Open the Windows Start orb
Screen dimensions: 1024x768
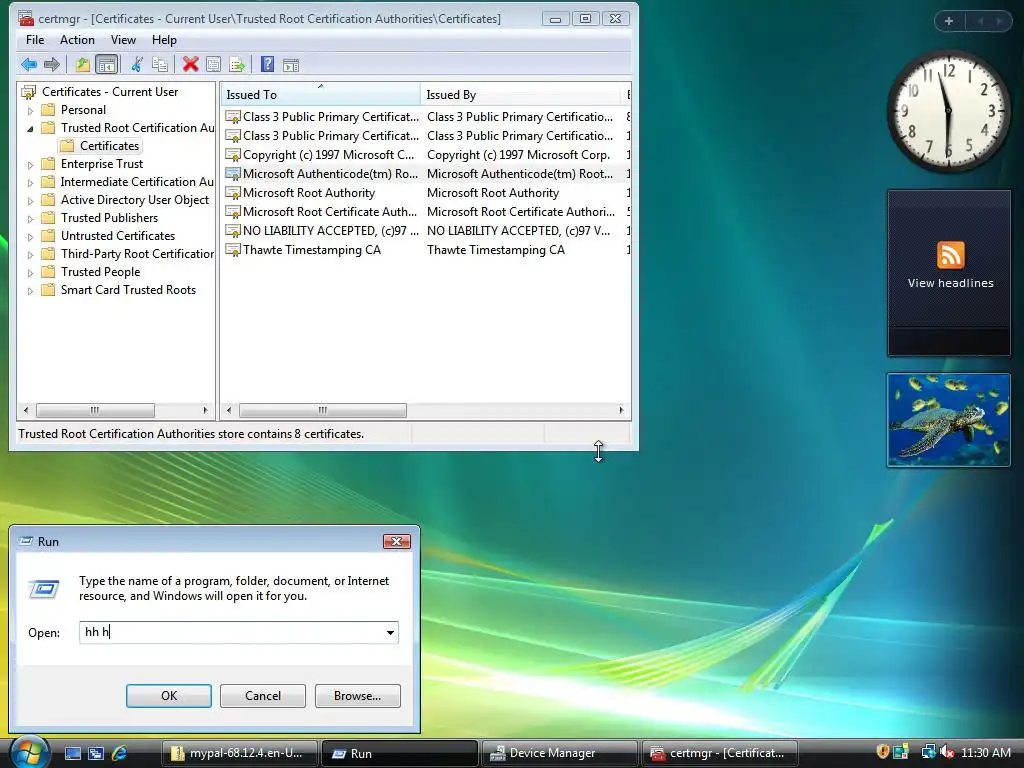tap(29, 753)
